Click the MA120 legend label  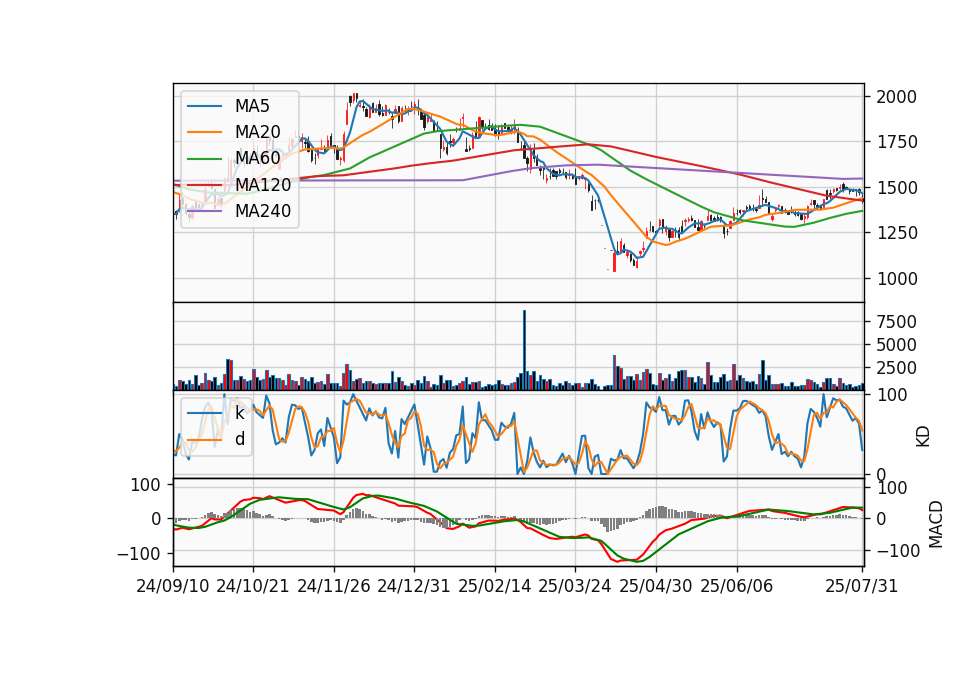click(x=263, y=184)
